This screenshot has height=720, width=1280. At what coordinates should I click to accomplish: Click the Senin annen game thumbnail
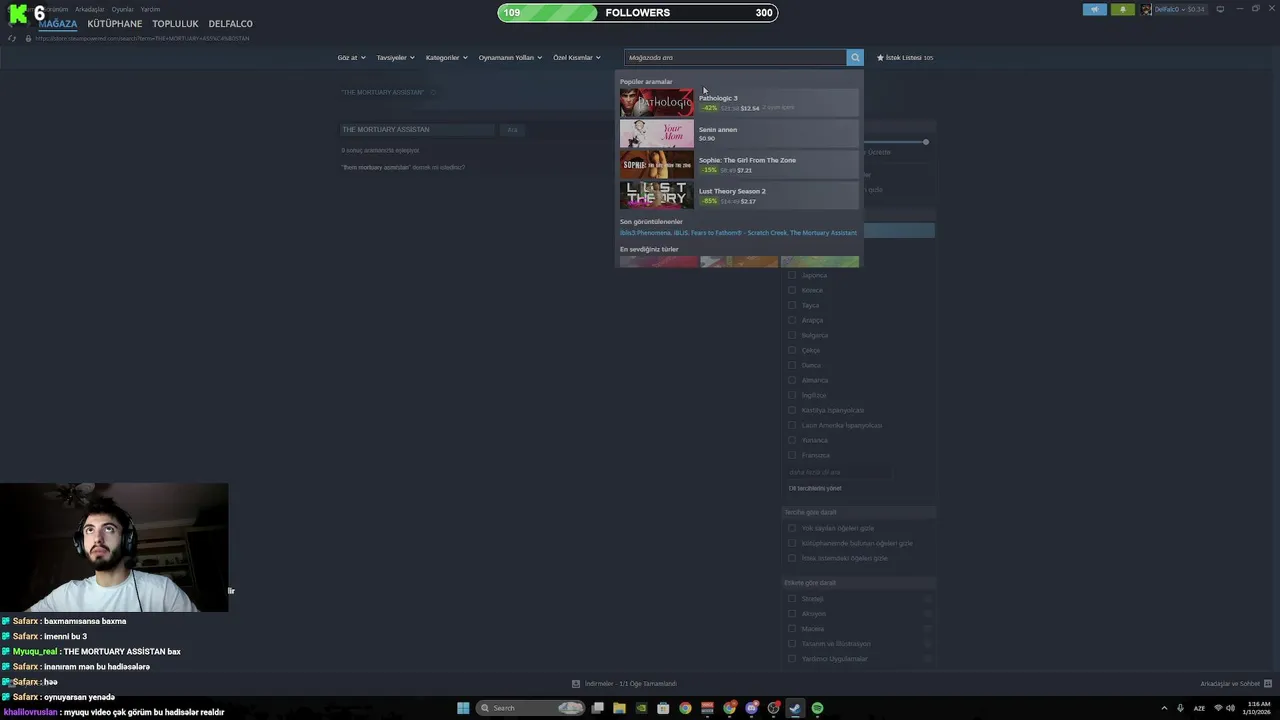656,134
